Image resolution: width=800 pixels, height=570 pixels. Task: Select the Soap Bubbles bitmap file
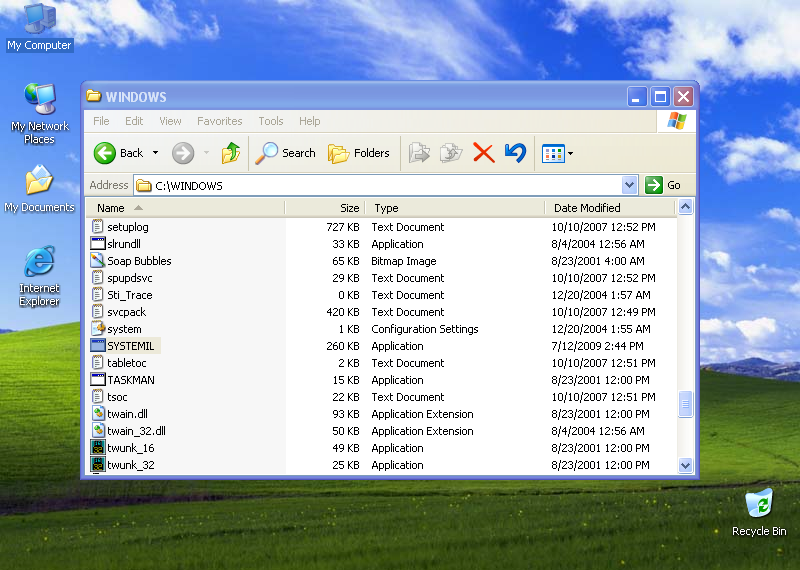coord(139,261)
